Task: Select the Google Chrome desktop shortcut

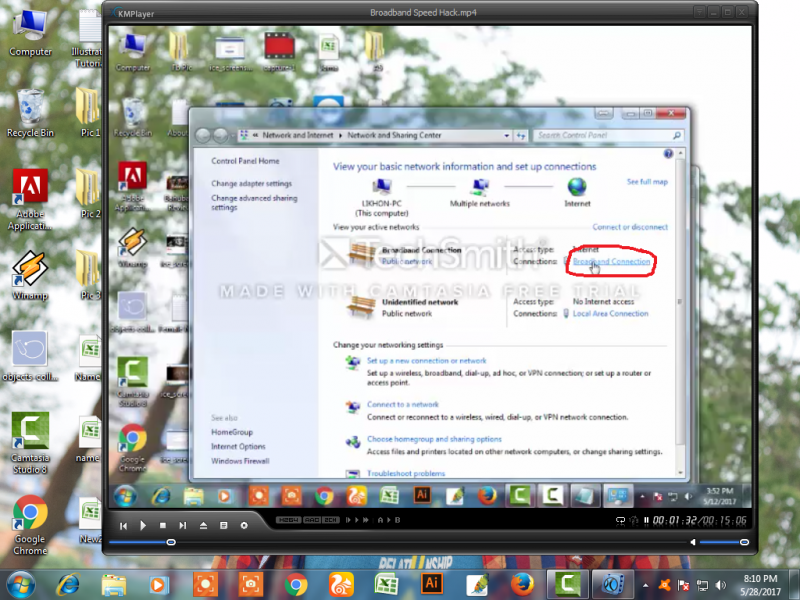Action: tap(30, 526)
